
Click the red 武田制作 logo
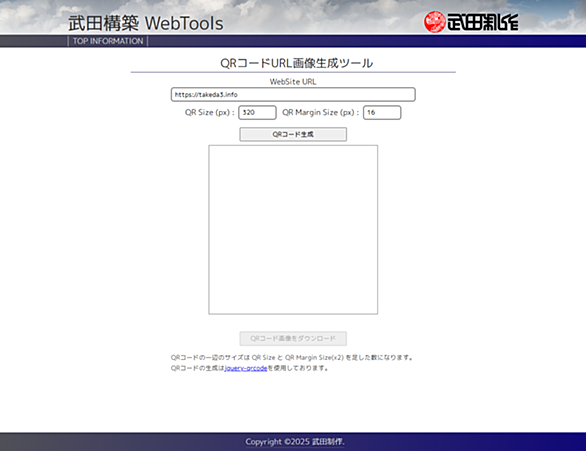[x=471, y=22]
